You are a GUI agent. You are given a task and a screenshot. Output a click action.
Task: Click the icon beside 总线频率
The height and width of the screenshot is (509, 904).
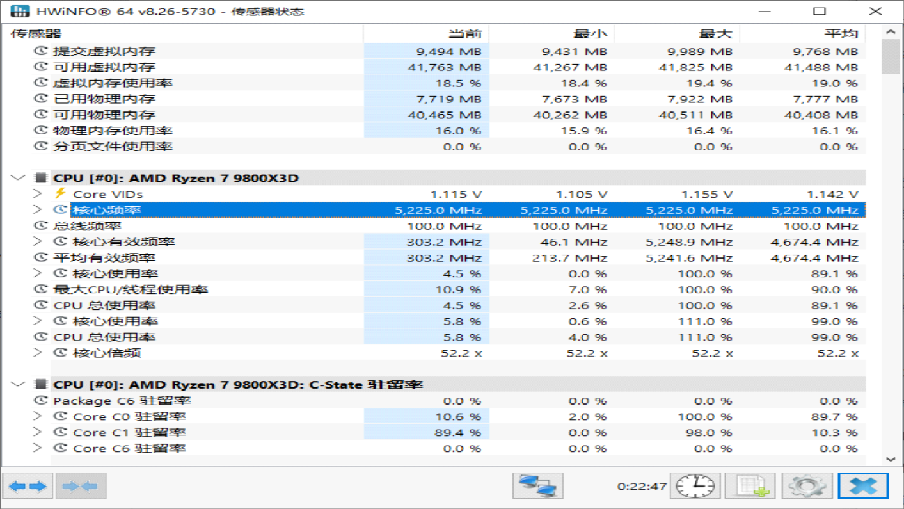(x=40, y=225)
